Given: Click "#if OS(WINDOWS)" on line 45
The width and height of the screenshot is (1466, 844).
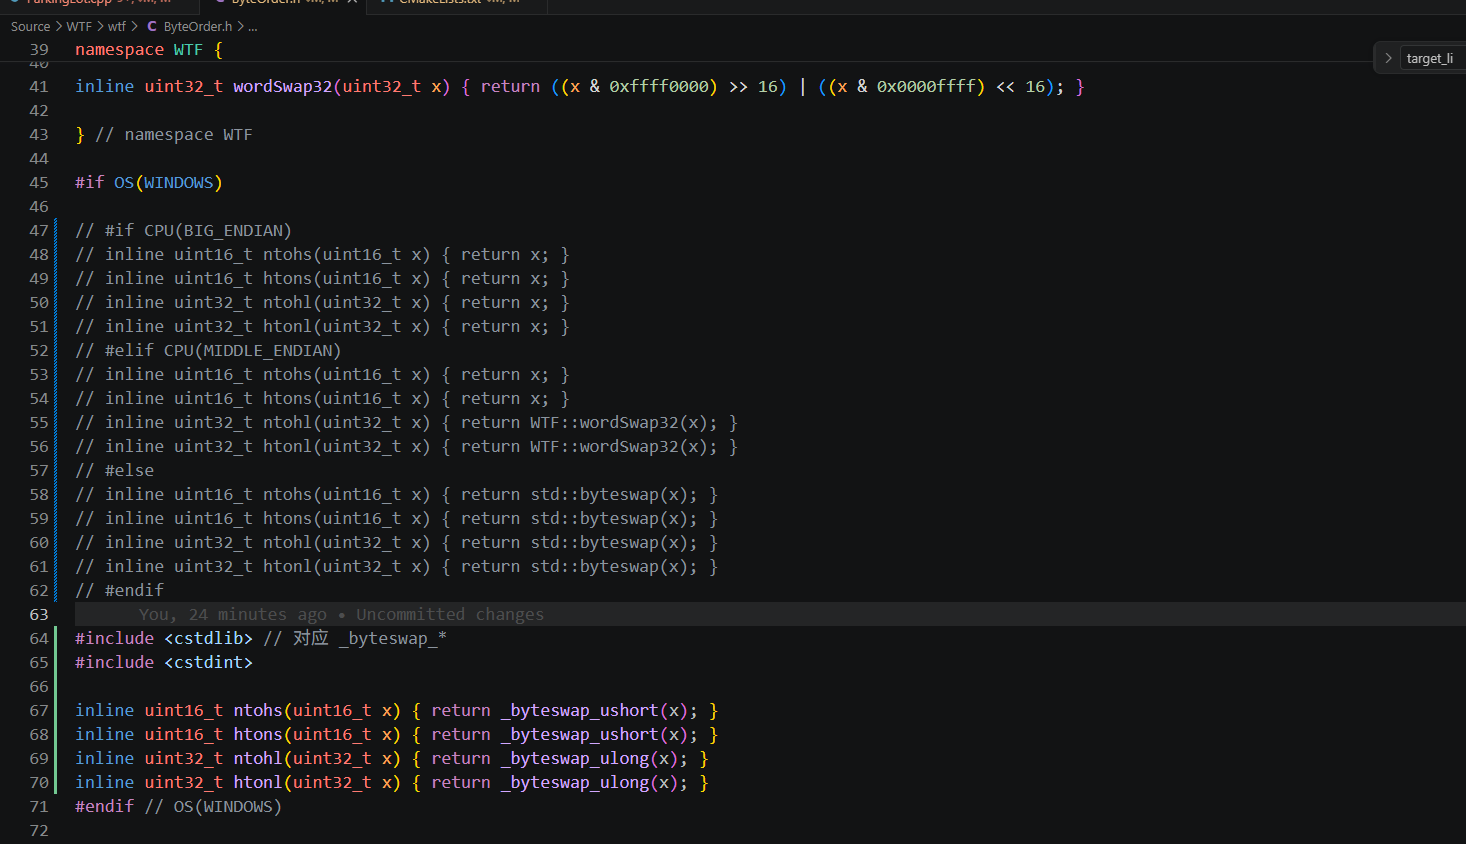Looking at the screenshot, I should pyautogui.click(x=149, y=183).
